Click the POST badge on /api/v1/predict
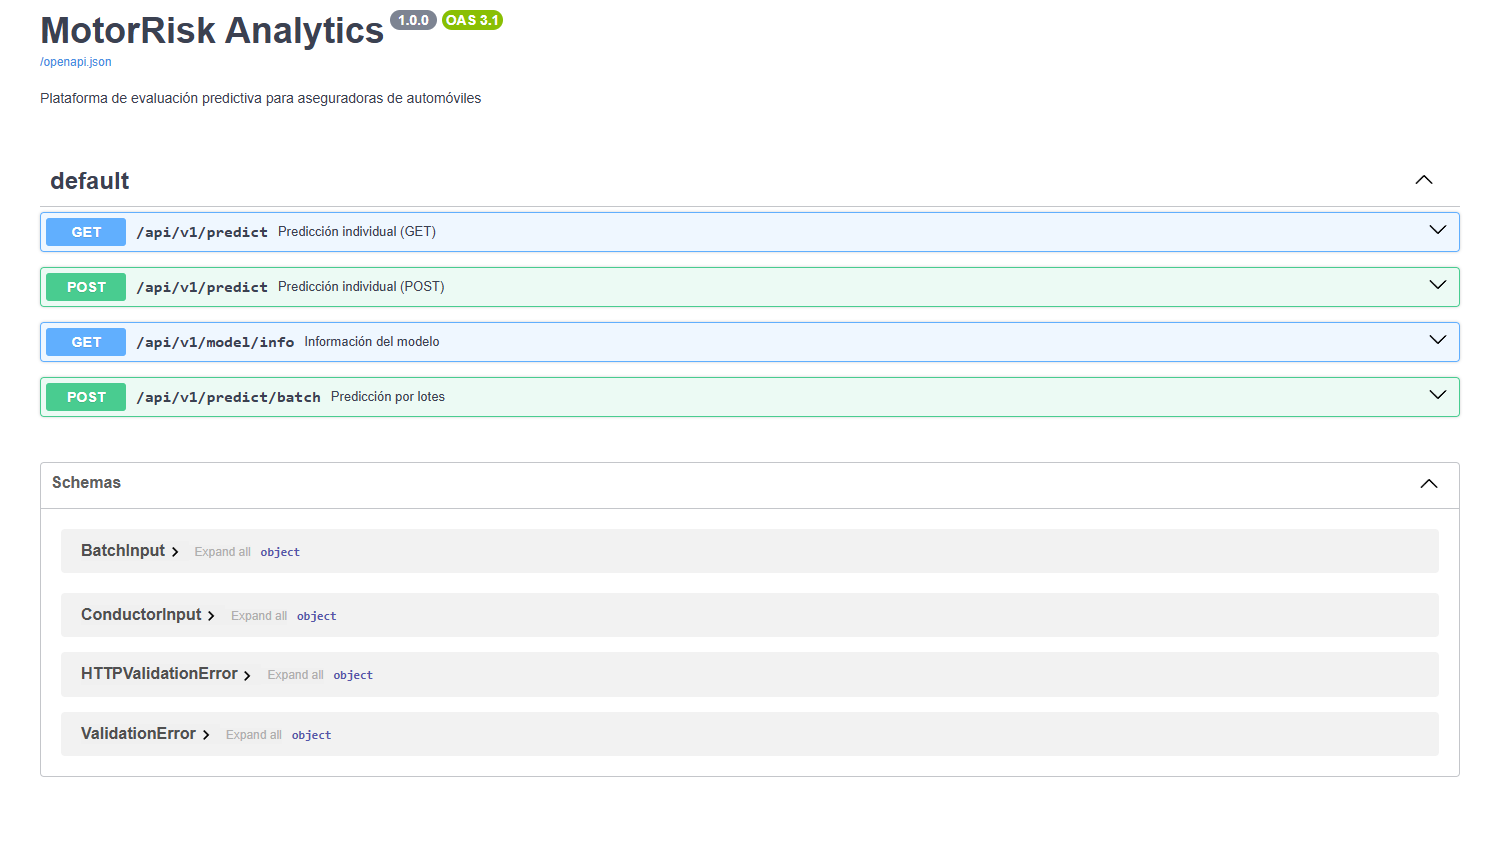This screenshot has height=843, width=1508. (85, 286)
